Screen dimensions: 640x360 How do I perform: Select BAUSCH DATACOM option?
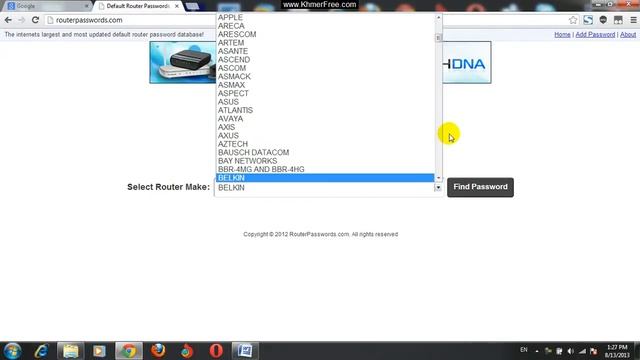click(x=325, y=153)
